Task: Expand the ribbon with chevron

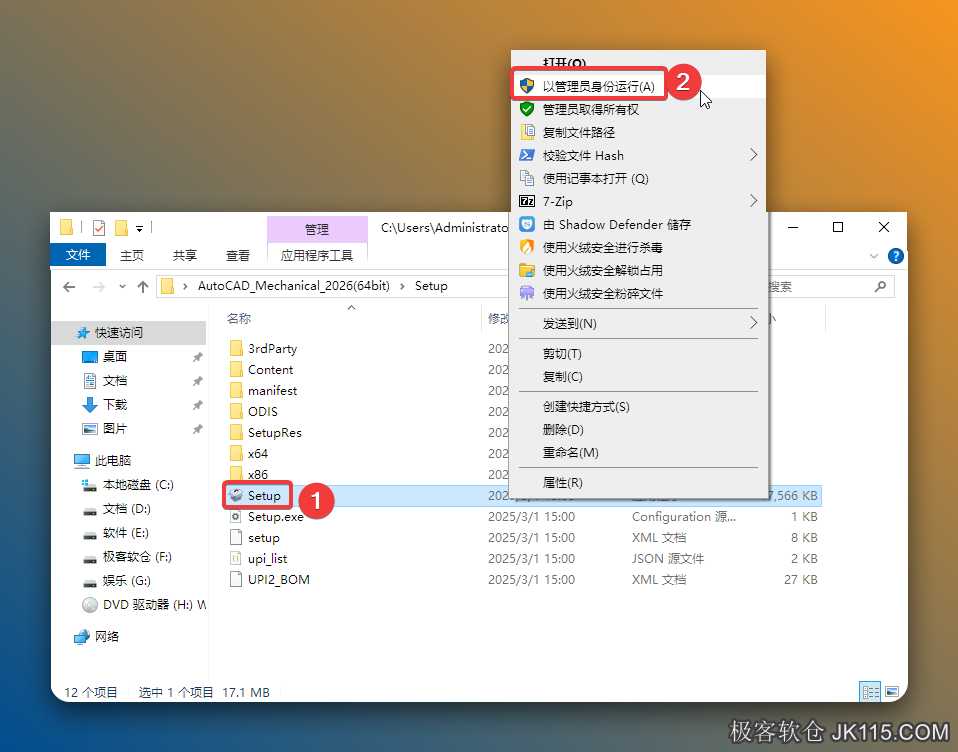Action: (874, 256)
